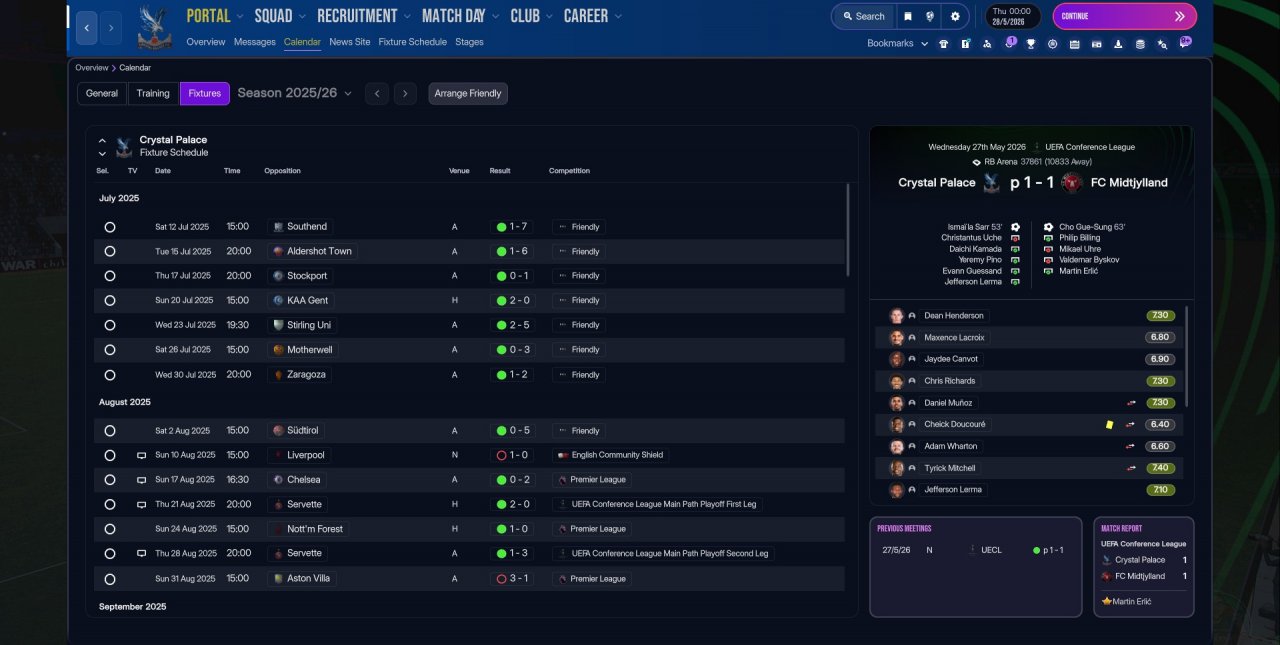This screenshot has width=1280, height=645.
Task: Click substitution icon on Daniel Muñoz row
Action: (x=1131, y=402)
